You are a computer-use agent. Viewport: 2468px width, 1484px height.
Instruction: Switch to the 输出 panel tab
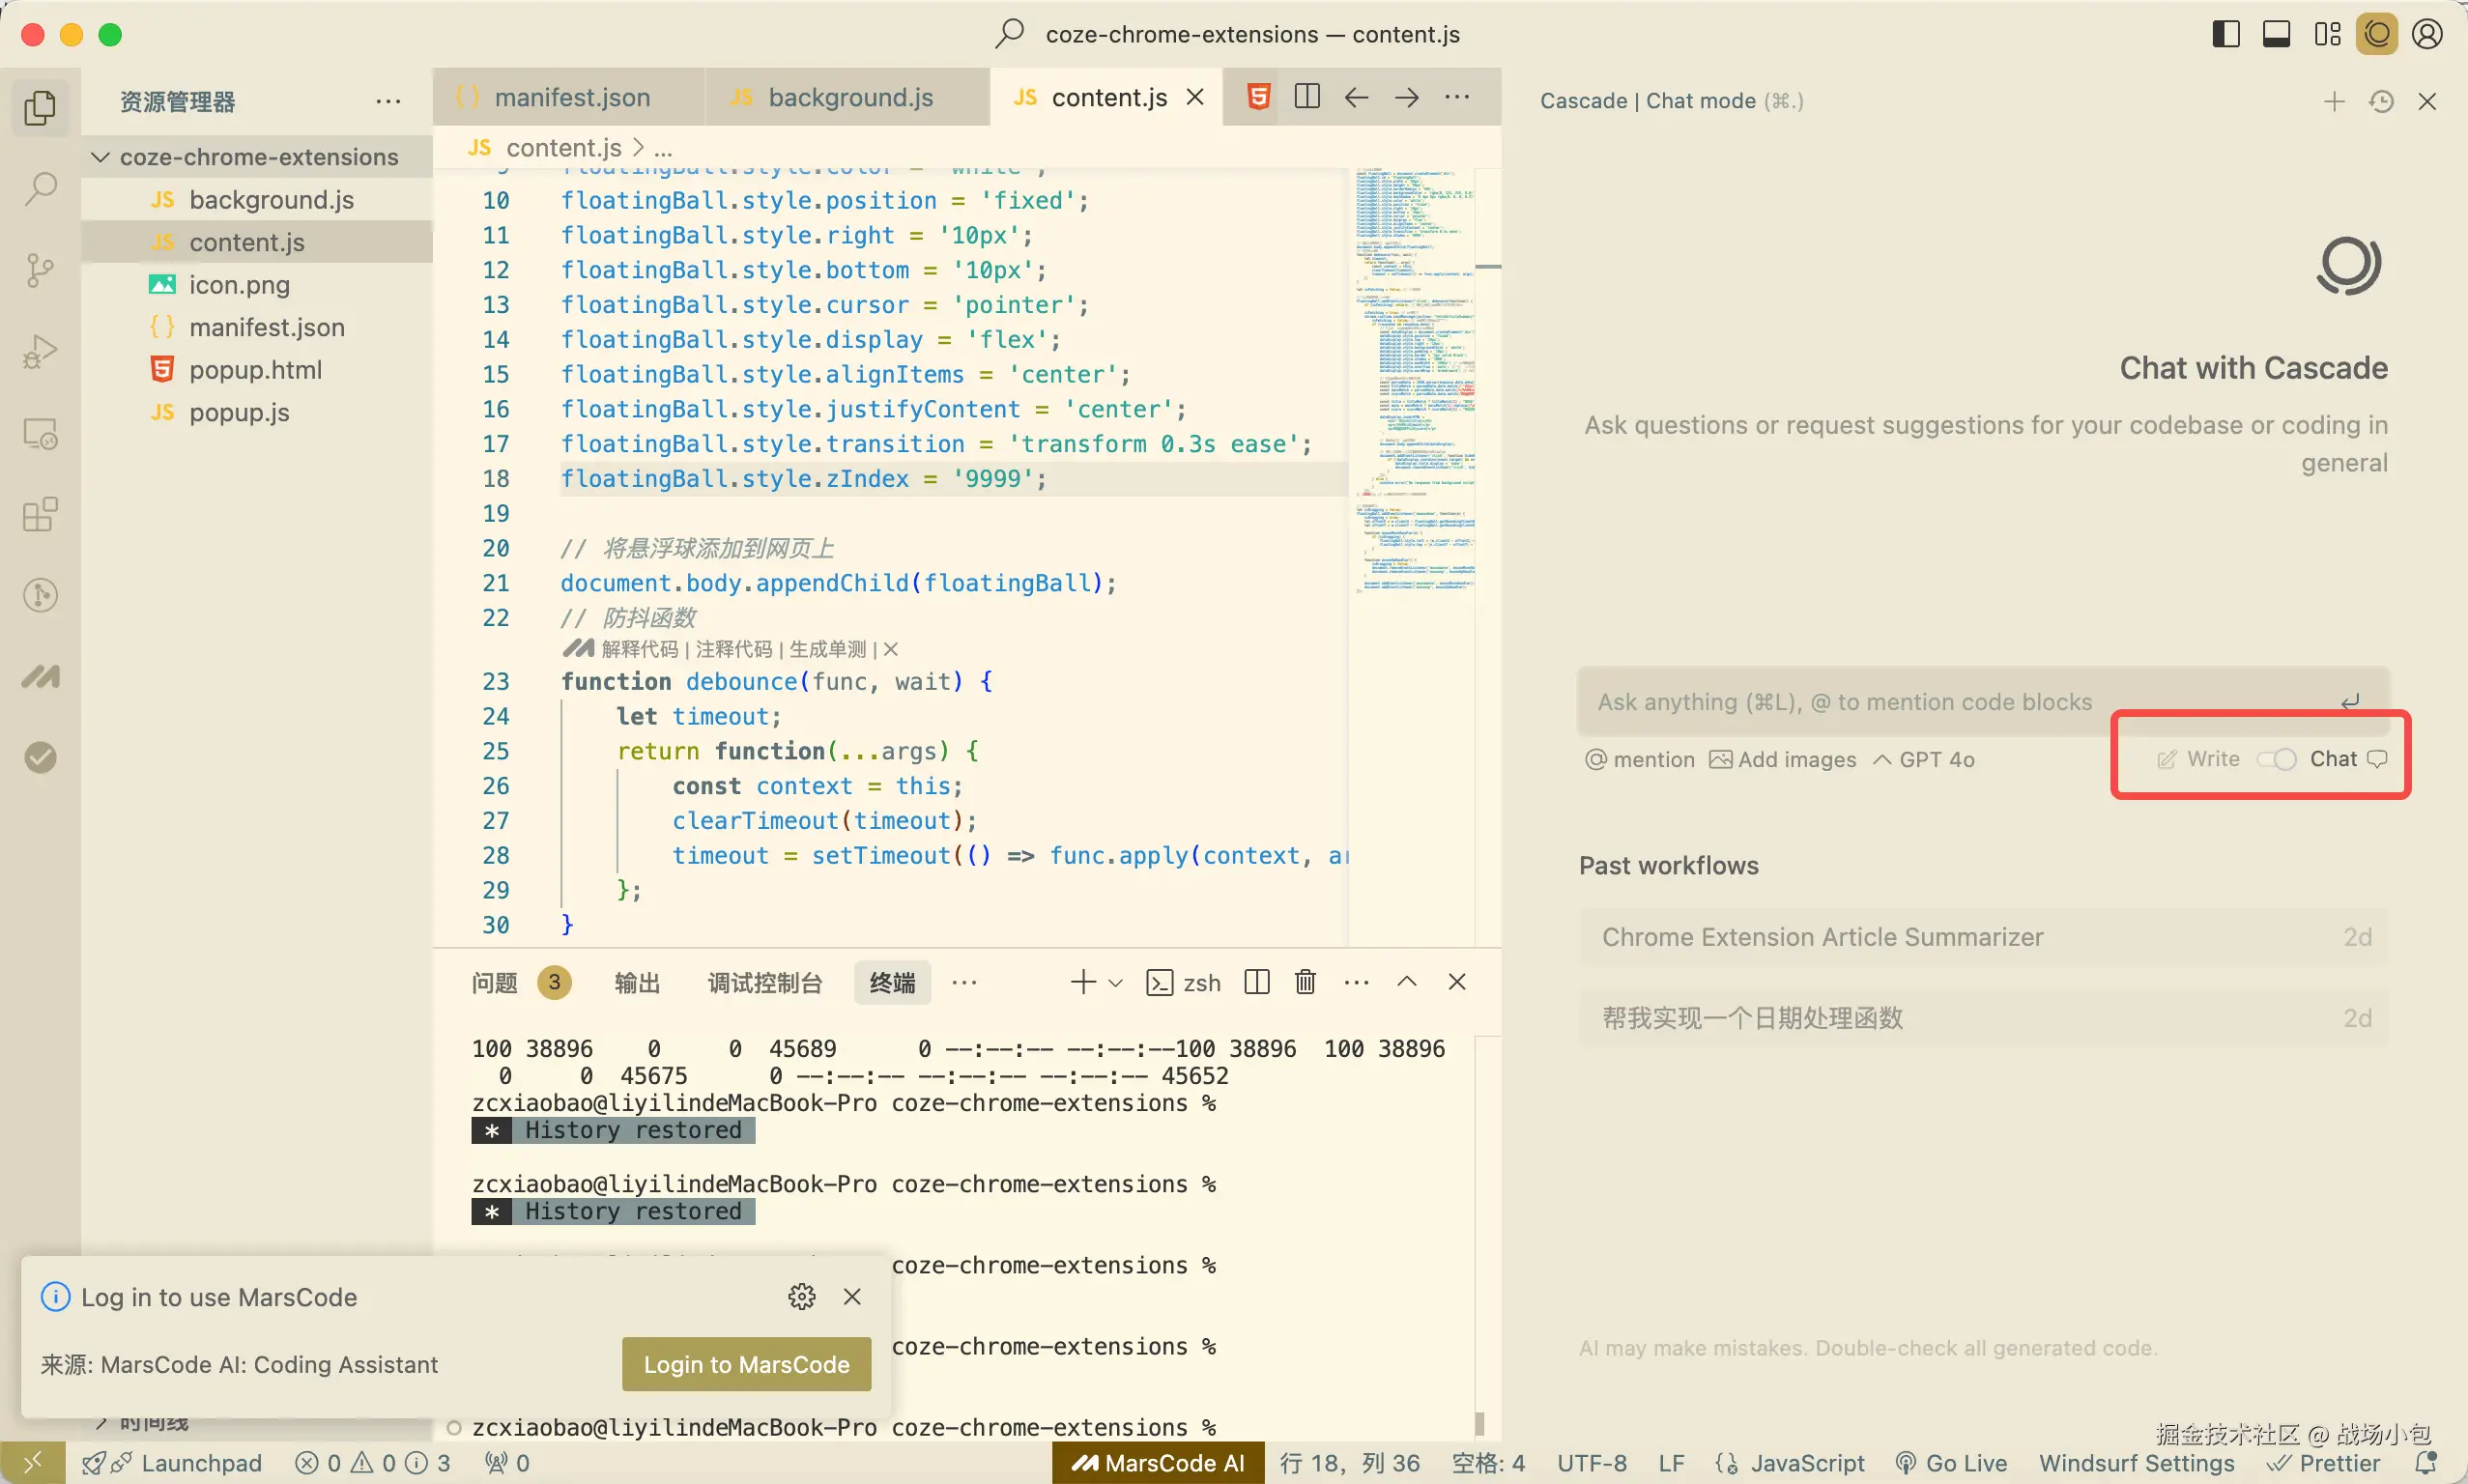pyautogui.click(x=637, y=983)
